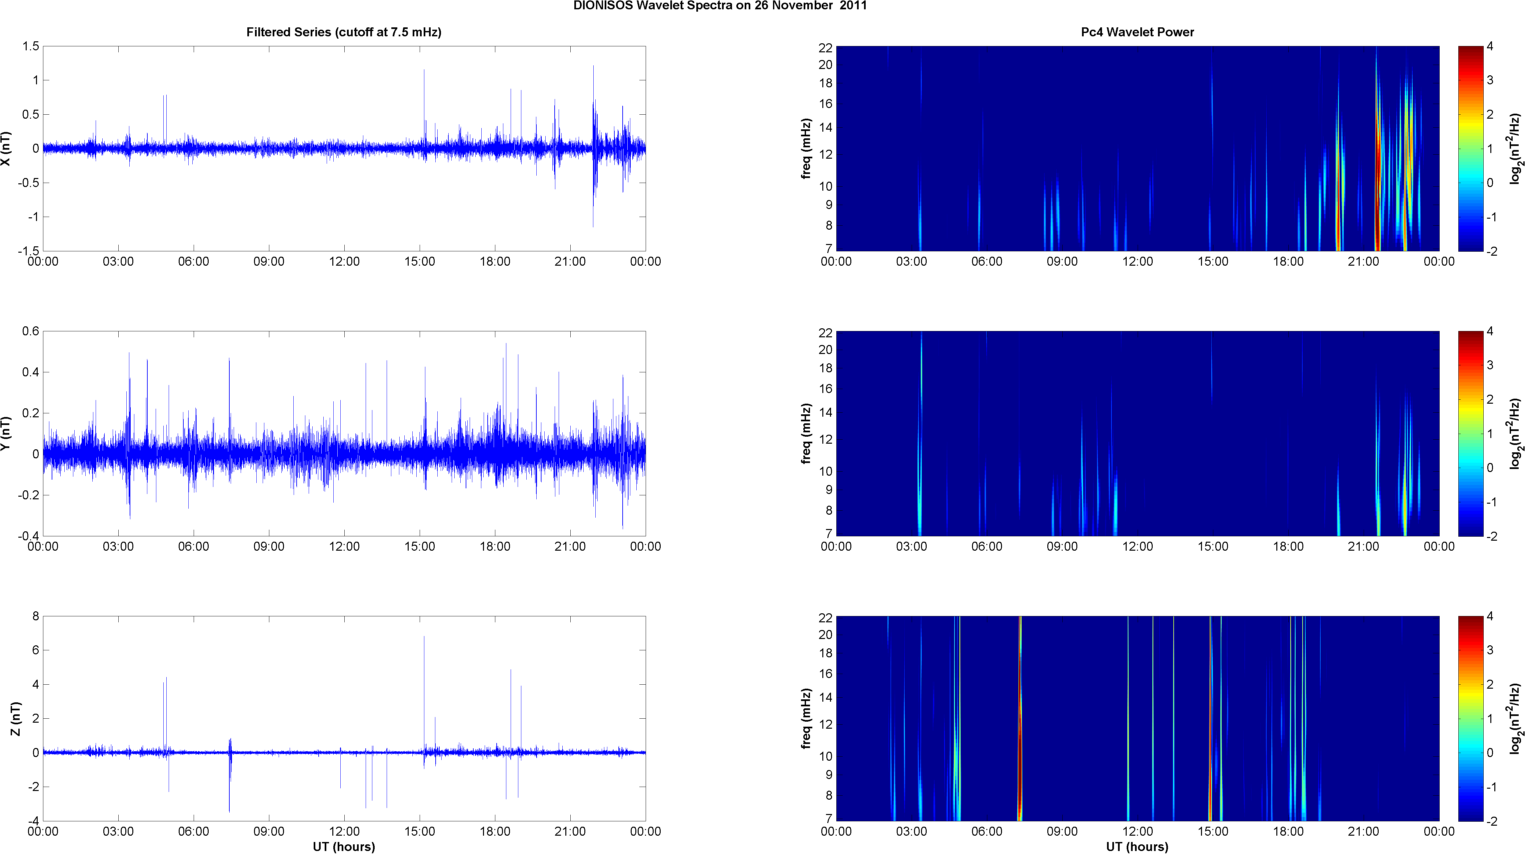Viewport: 1525px width, 854px height.
Task: Click the 6 tick on Z (nT) axis
Action: click(35, 650)
